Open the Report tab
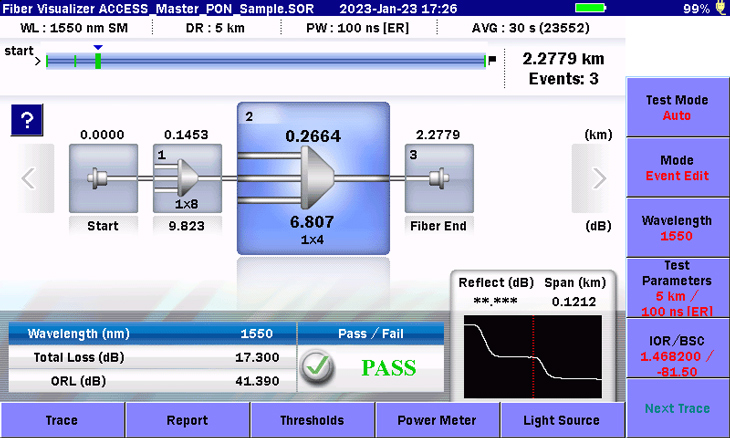Screen dimensions: 730x438 187,420
